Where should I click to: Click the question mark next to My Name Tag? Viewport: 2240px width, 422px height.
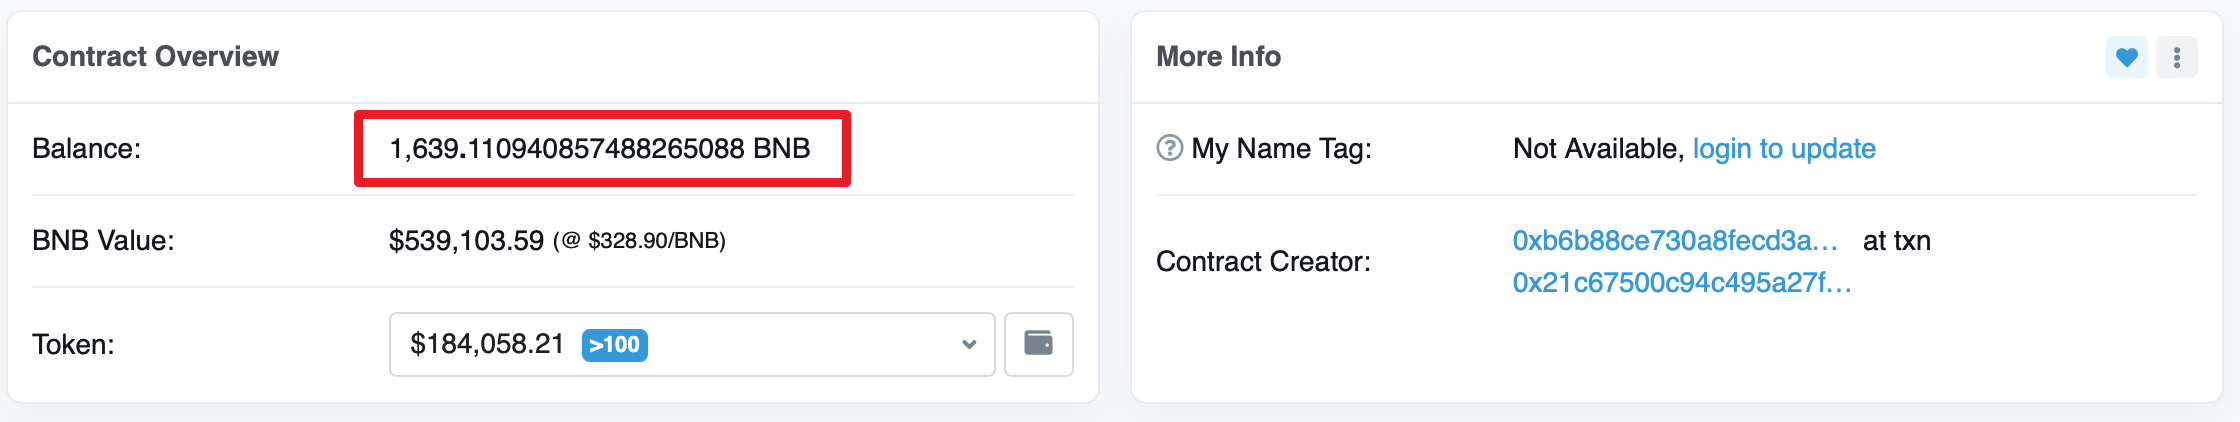coord(1169,148)
